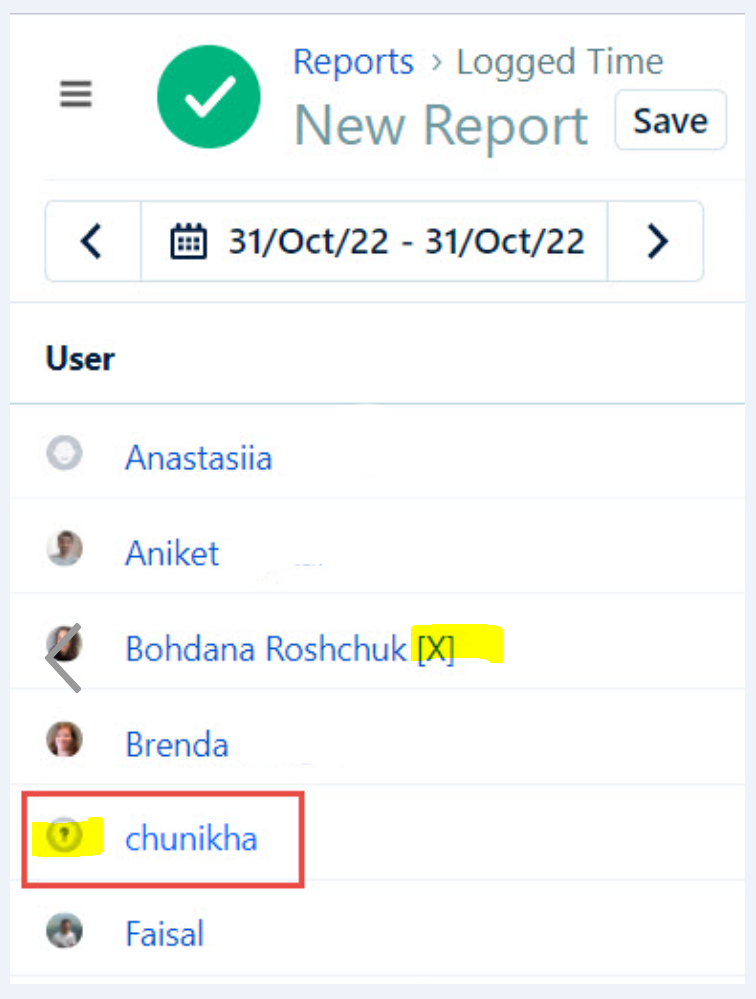Click the question mark avatar next to chunikha
The height and width of the screenshot is (999, 756).
point(64,838)
